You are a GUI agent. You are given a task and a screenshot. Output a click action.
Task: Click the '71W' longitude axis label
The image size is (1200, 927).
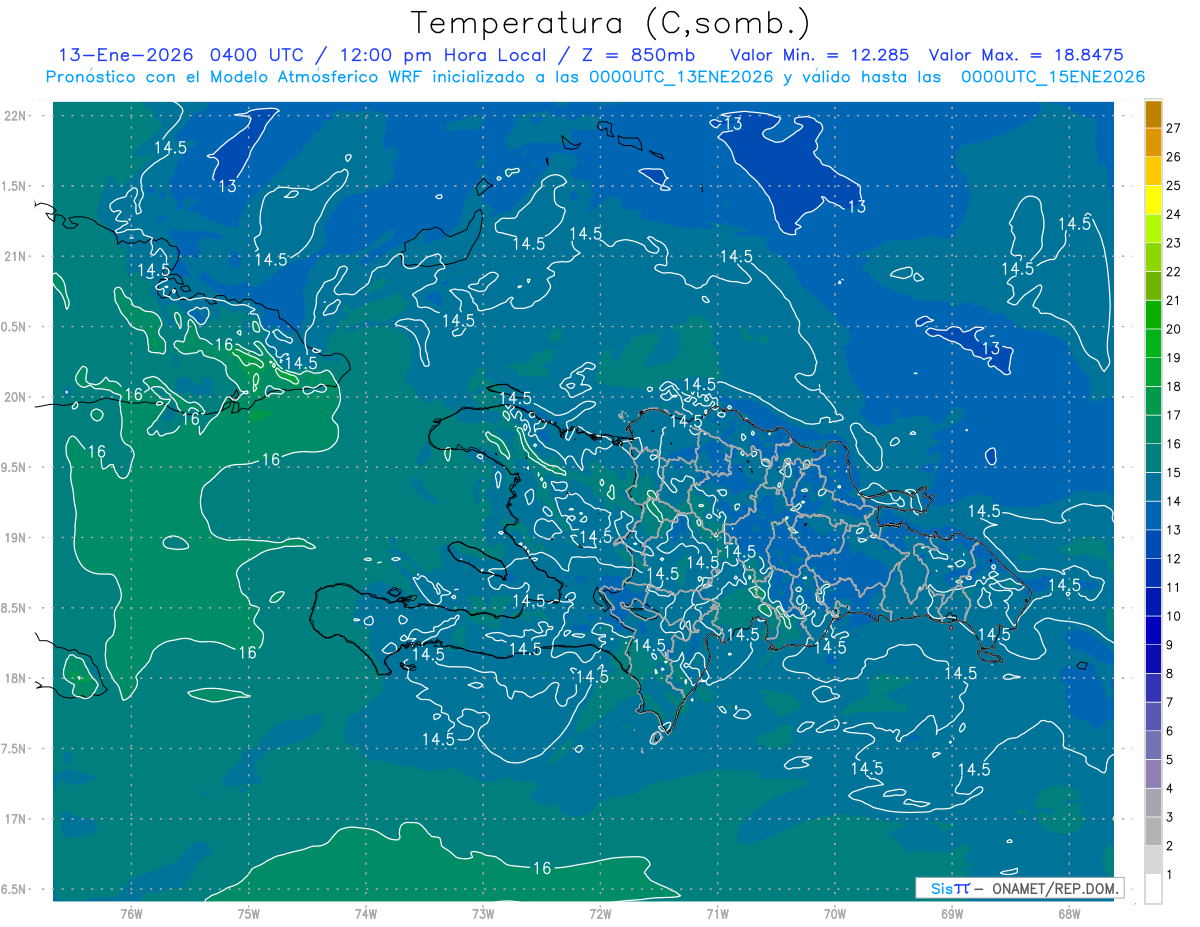[x=717, y=913]
